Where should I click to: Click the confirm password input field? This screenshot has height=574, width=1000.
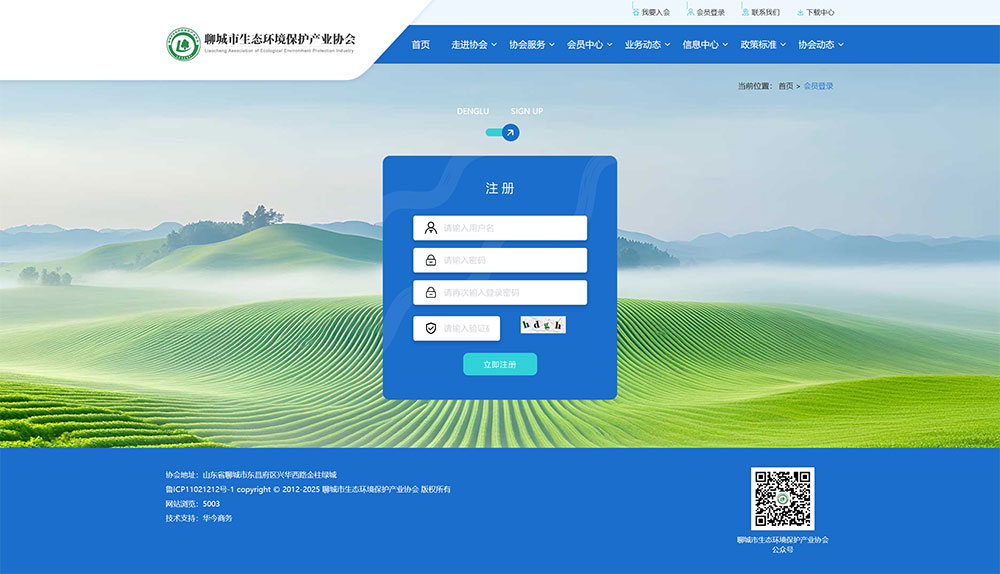coord(510,293)
